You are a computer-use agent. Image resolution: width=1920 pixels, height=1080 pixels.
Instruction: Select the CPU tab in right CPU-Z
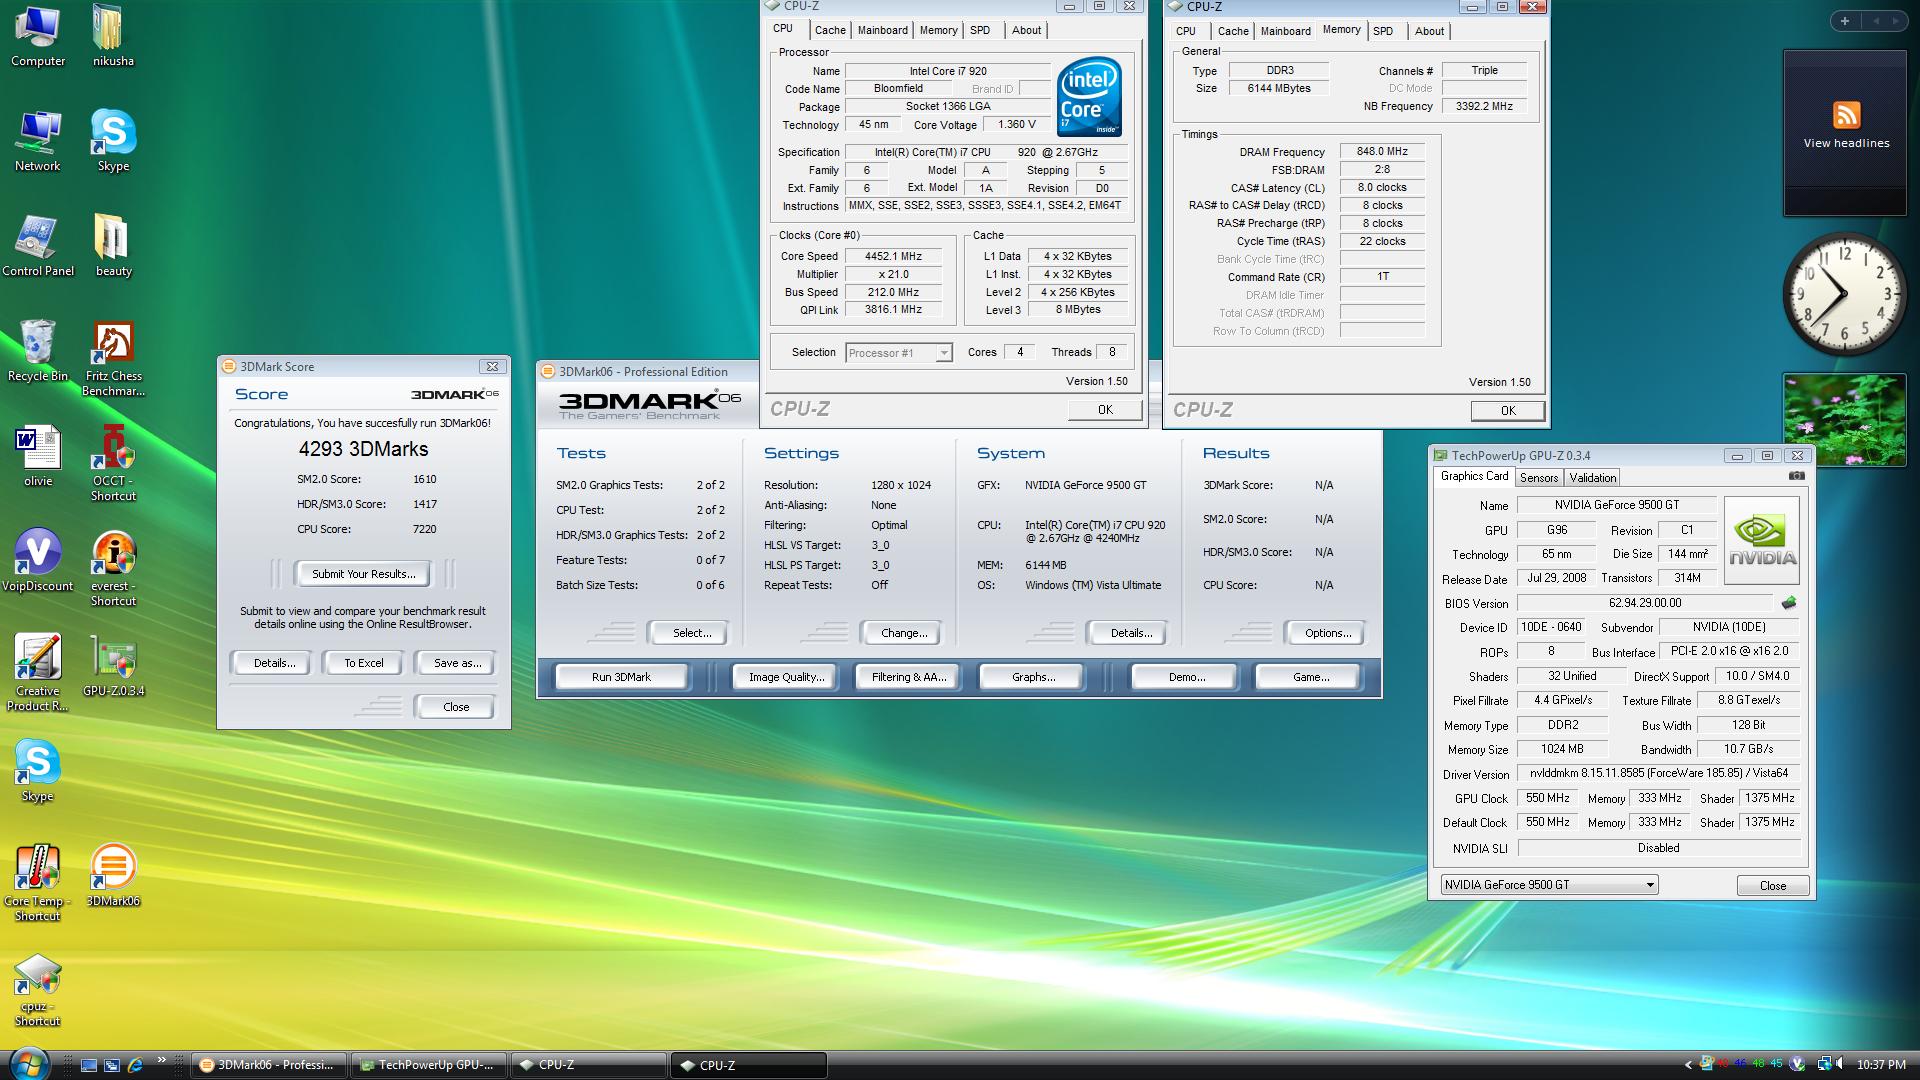[x=1186, y=31]
